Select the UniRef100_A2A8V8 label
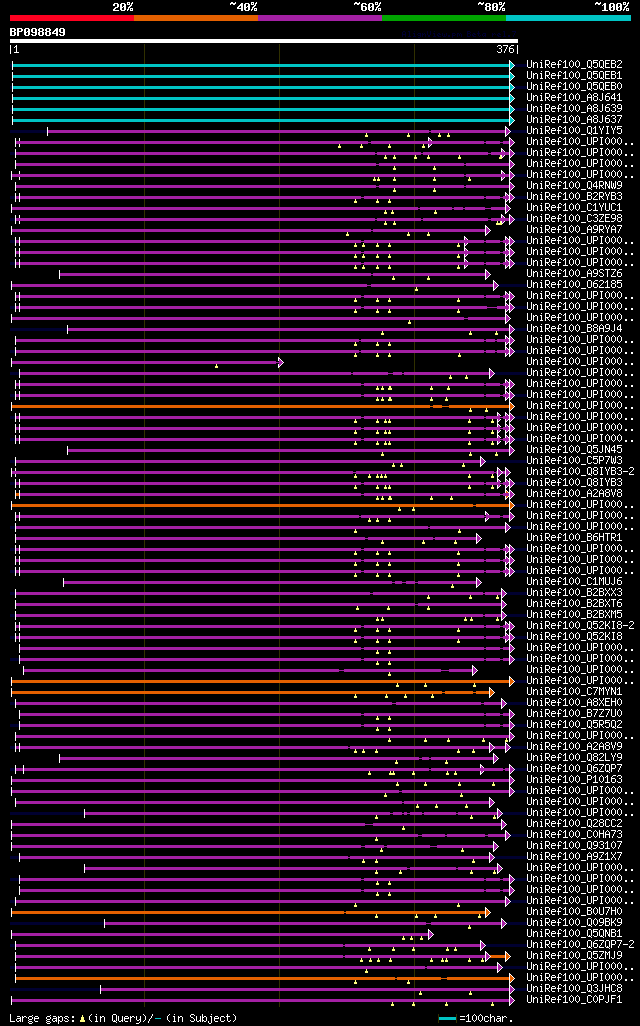 coord(574,493)
